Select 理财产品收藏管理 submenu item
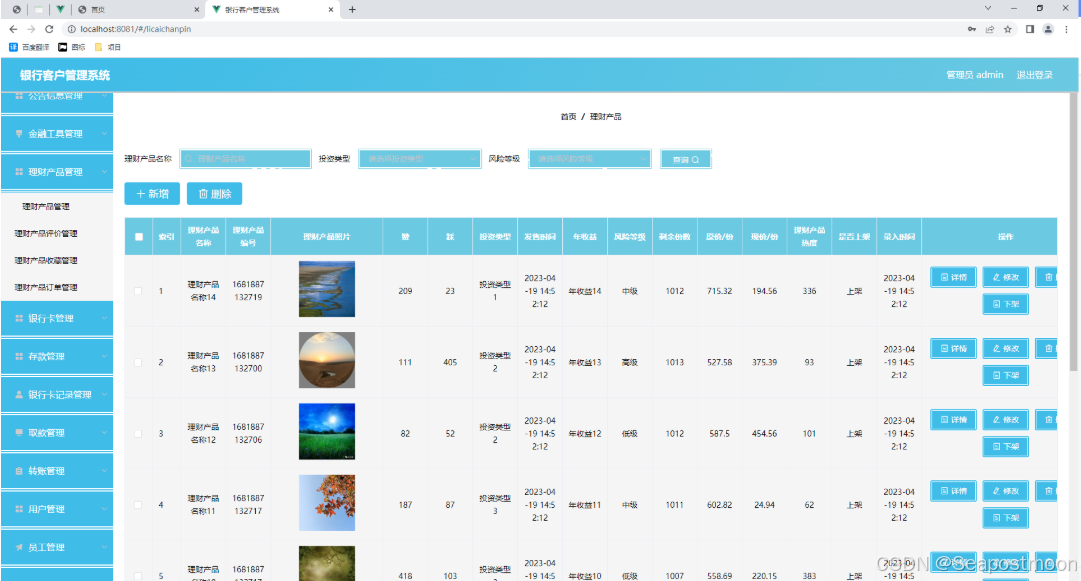Image resolution: width=1081 pixels, height=581 pixels. [x=46, y=261]
